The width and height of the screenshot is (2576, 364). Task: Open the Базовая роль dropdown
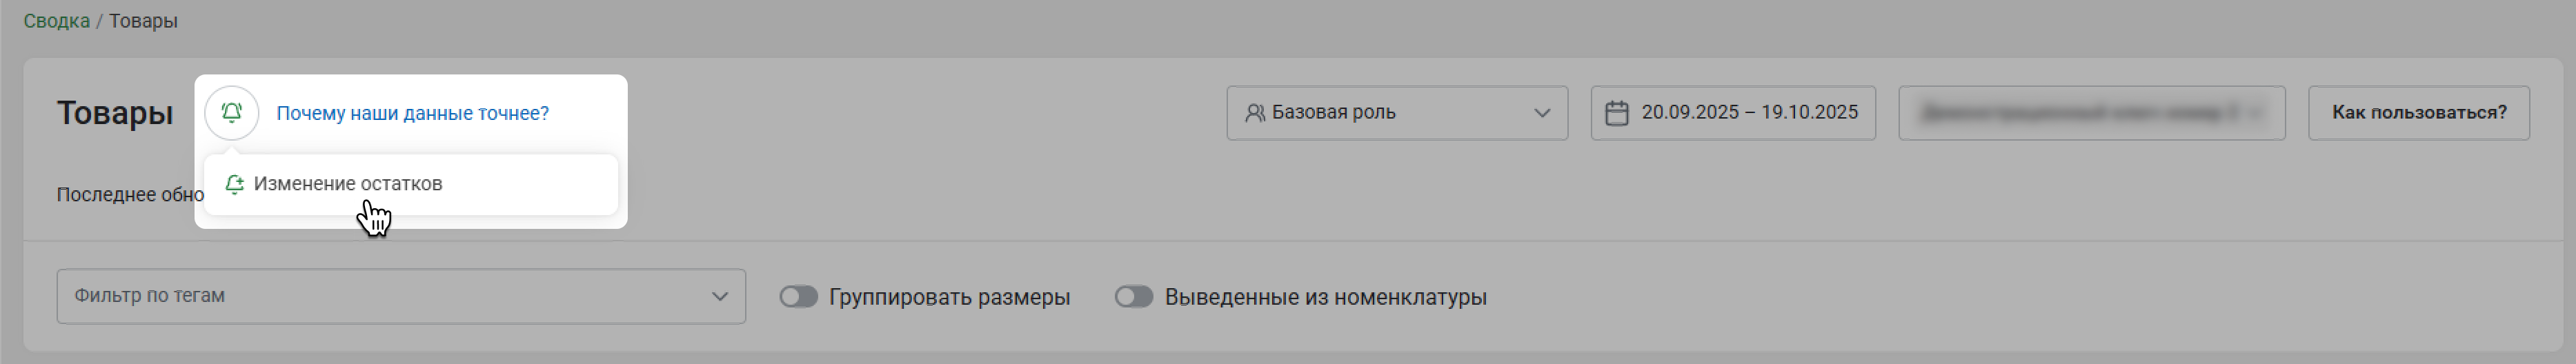pos(1395,113)
